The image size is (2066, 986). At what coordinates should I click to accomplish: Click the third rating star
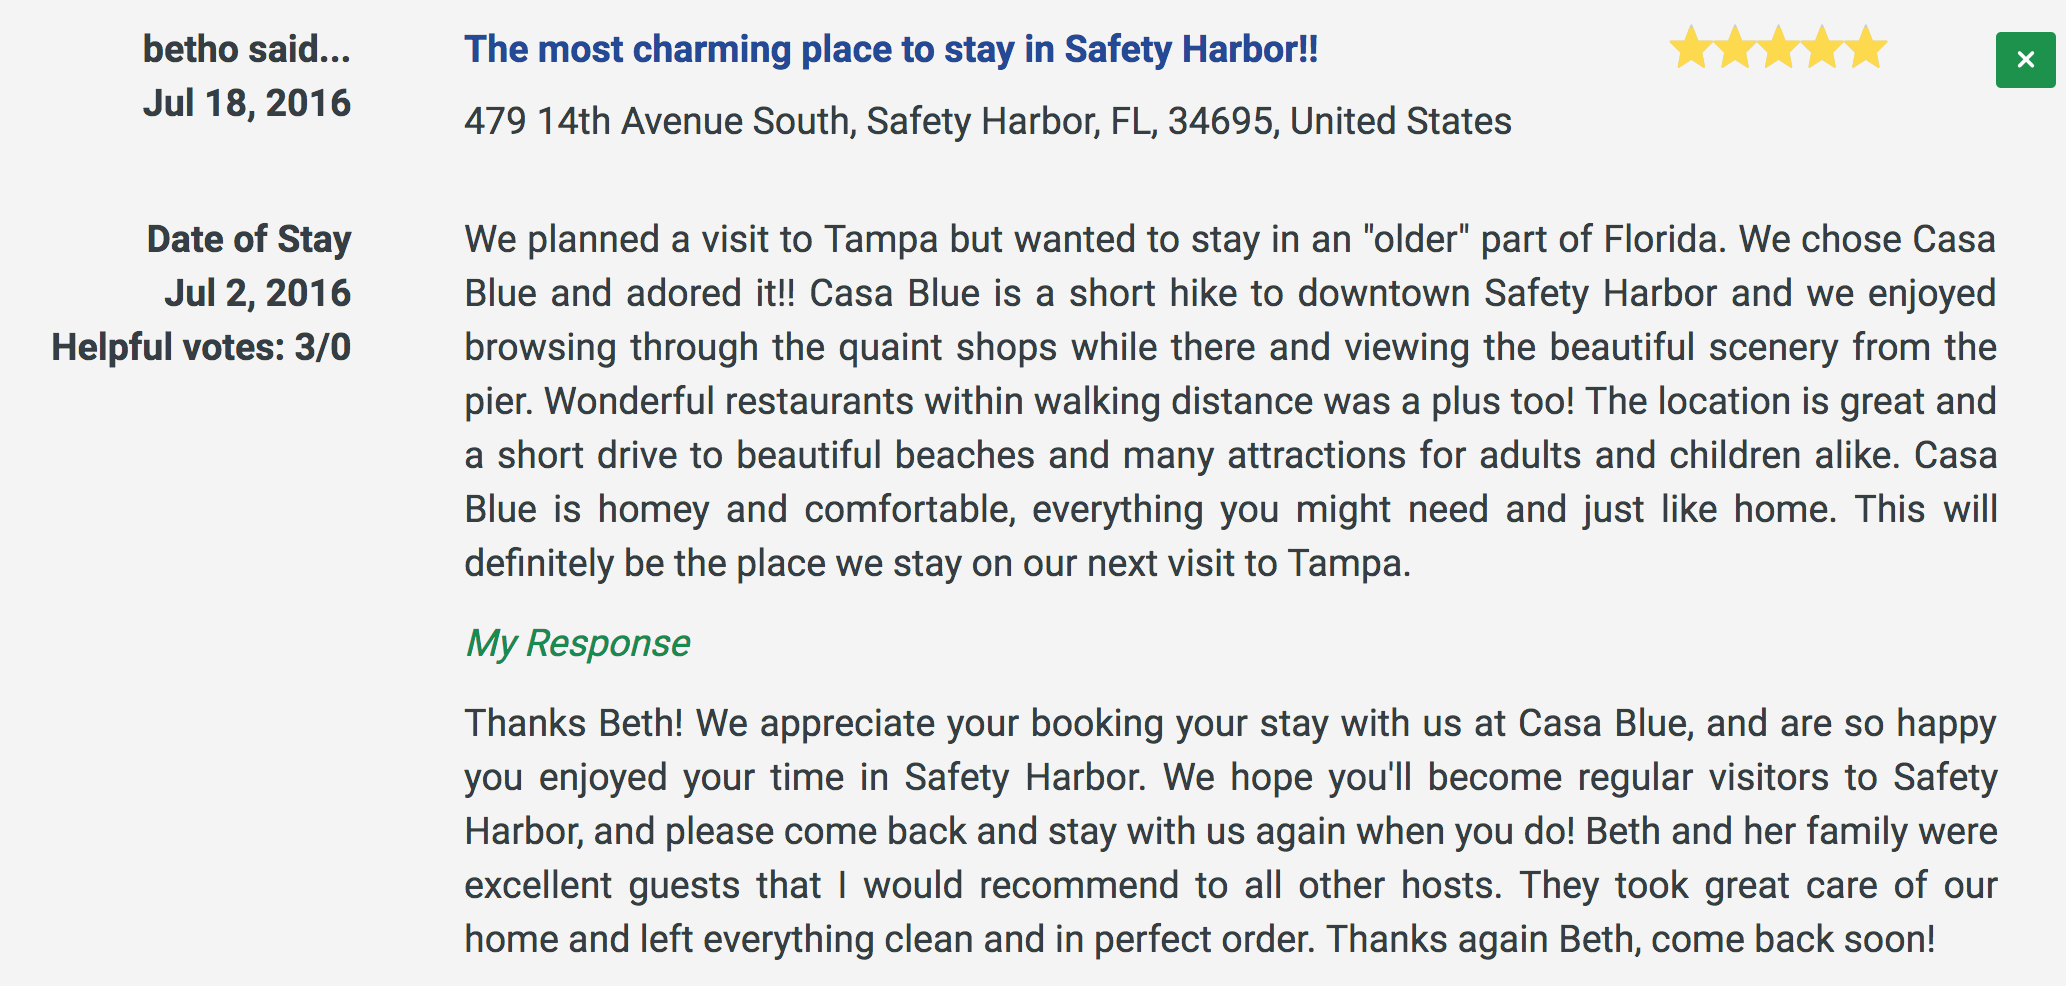point(1779,48)
